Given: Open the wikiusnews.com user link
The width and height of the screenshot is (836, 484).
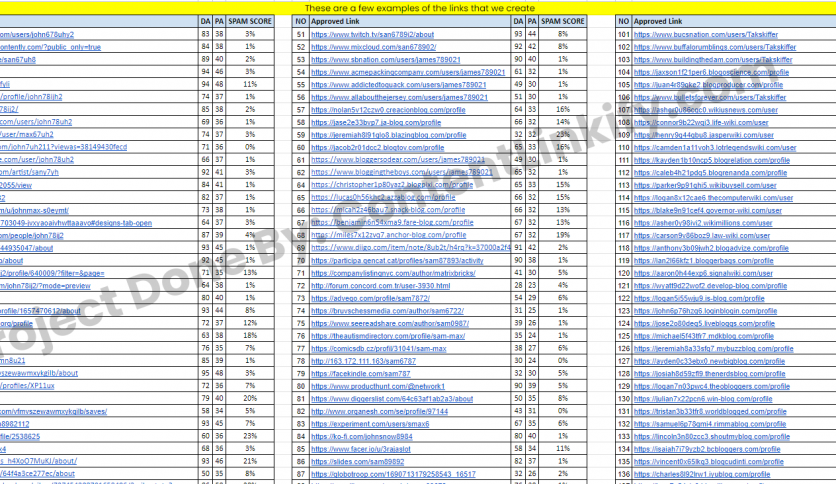Looking at the screenshot, I should [705, 110].
